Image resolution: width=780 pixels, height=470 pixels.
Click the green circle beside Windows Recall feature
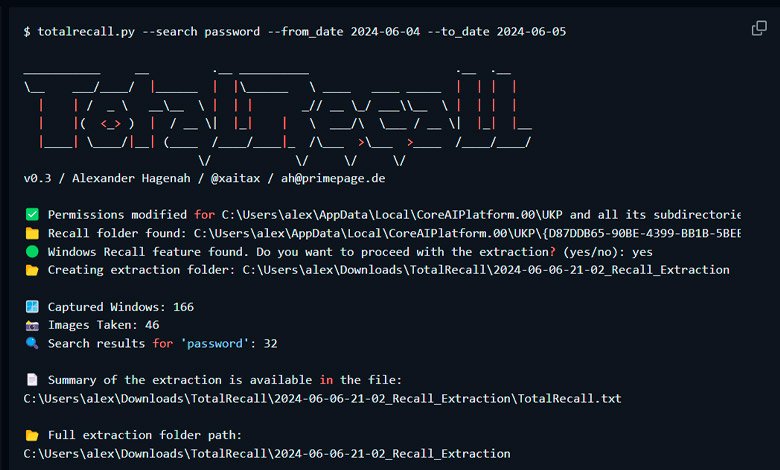(x=32, y=252)
